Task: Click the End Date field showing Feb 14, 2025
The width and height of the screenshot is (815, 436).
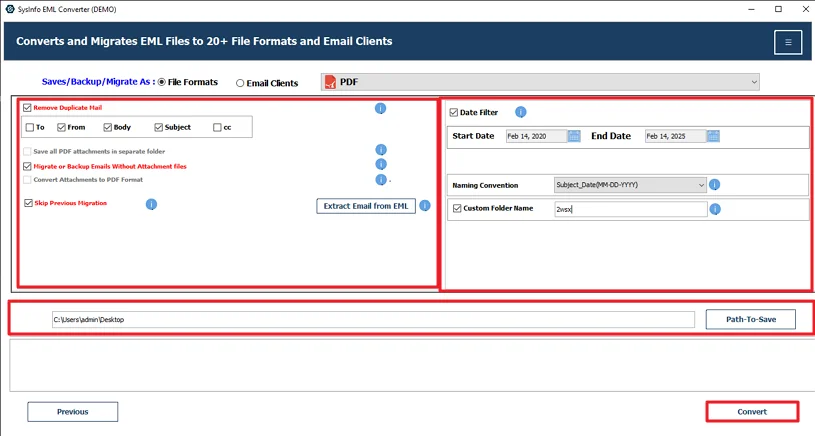Action: [x=675, y=136]
